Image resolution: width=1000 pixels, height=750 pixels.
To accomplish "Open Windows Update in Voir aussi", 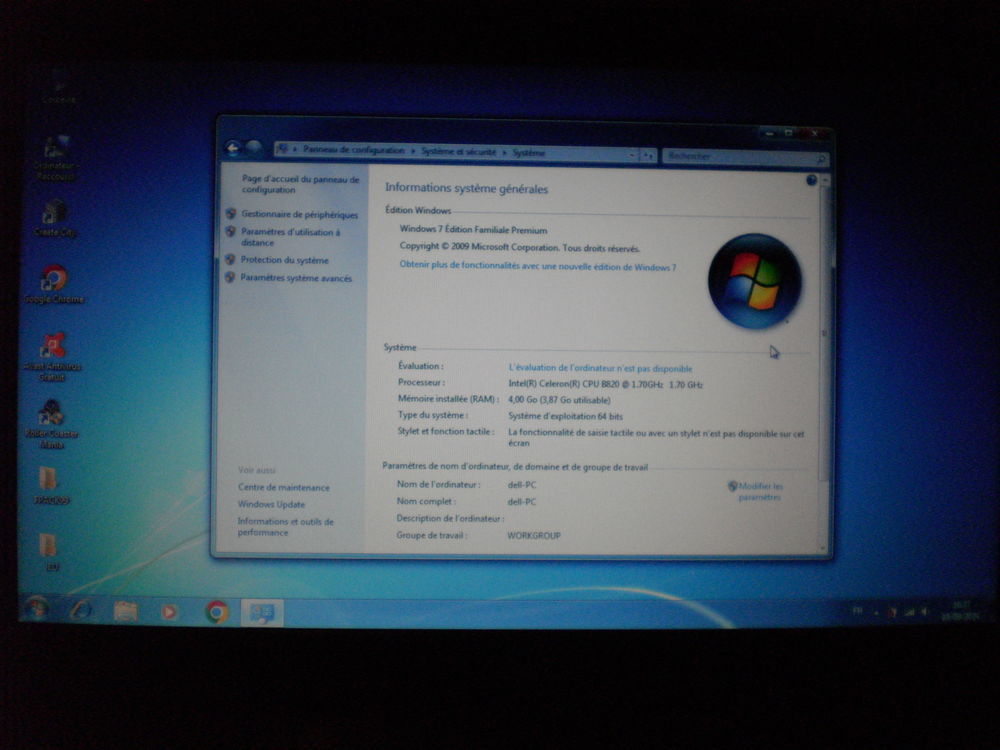I will pos(271,504).
